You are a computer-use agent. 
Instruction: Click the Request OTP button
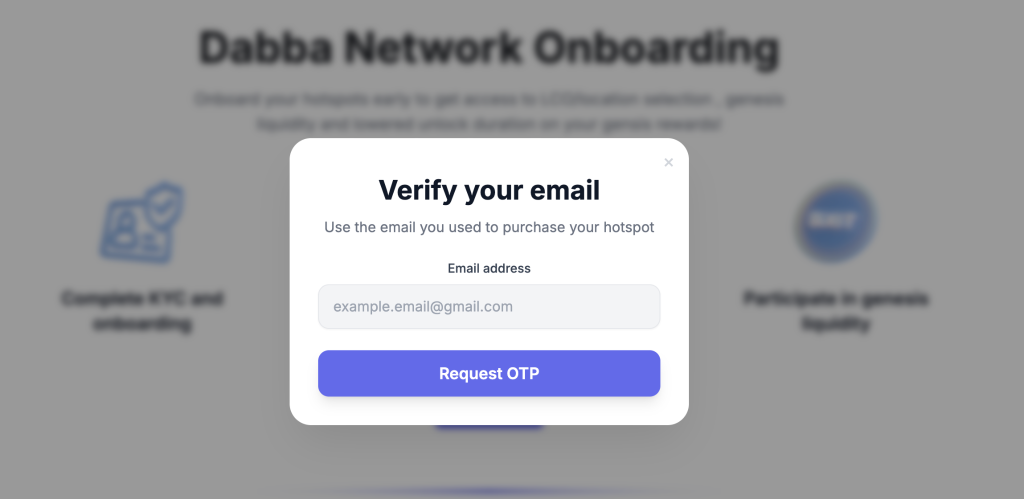tap(488, 373)
